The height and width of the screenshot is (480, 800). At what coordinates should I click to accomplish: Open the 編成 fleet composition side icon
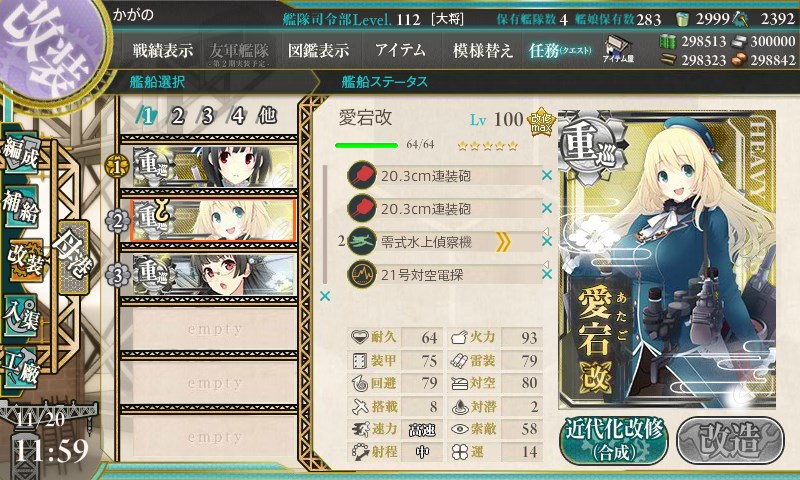[x=20, y=153]
